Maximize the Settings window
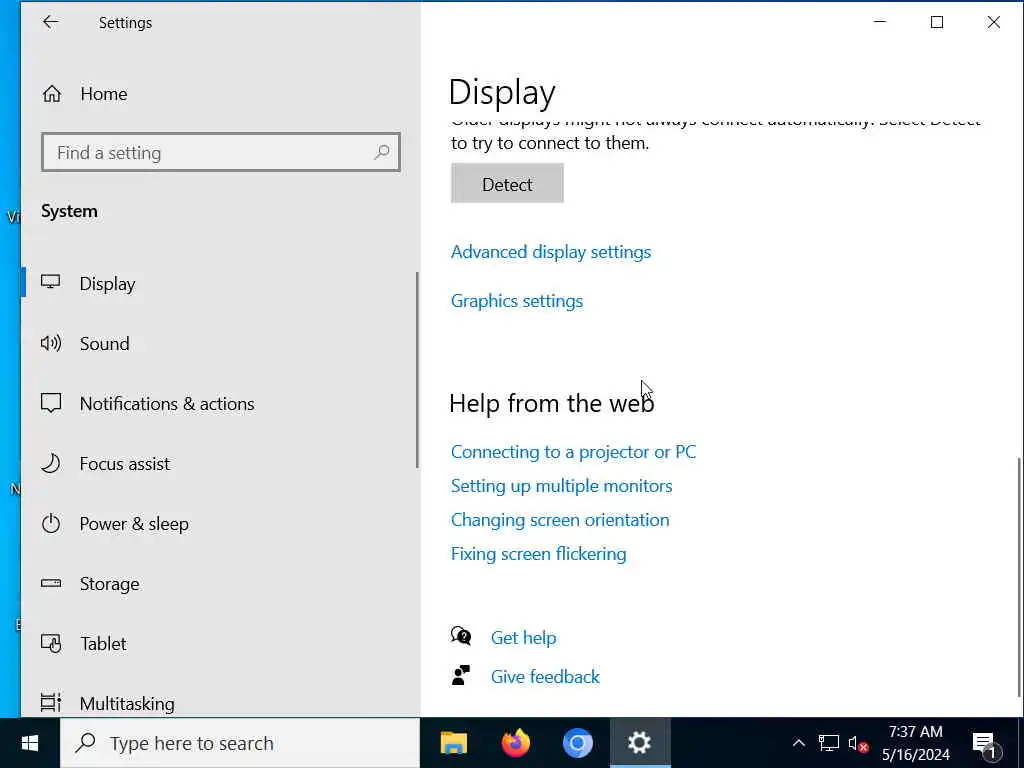 click(x=936, y=22)
